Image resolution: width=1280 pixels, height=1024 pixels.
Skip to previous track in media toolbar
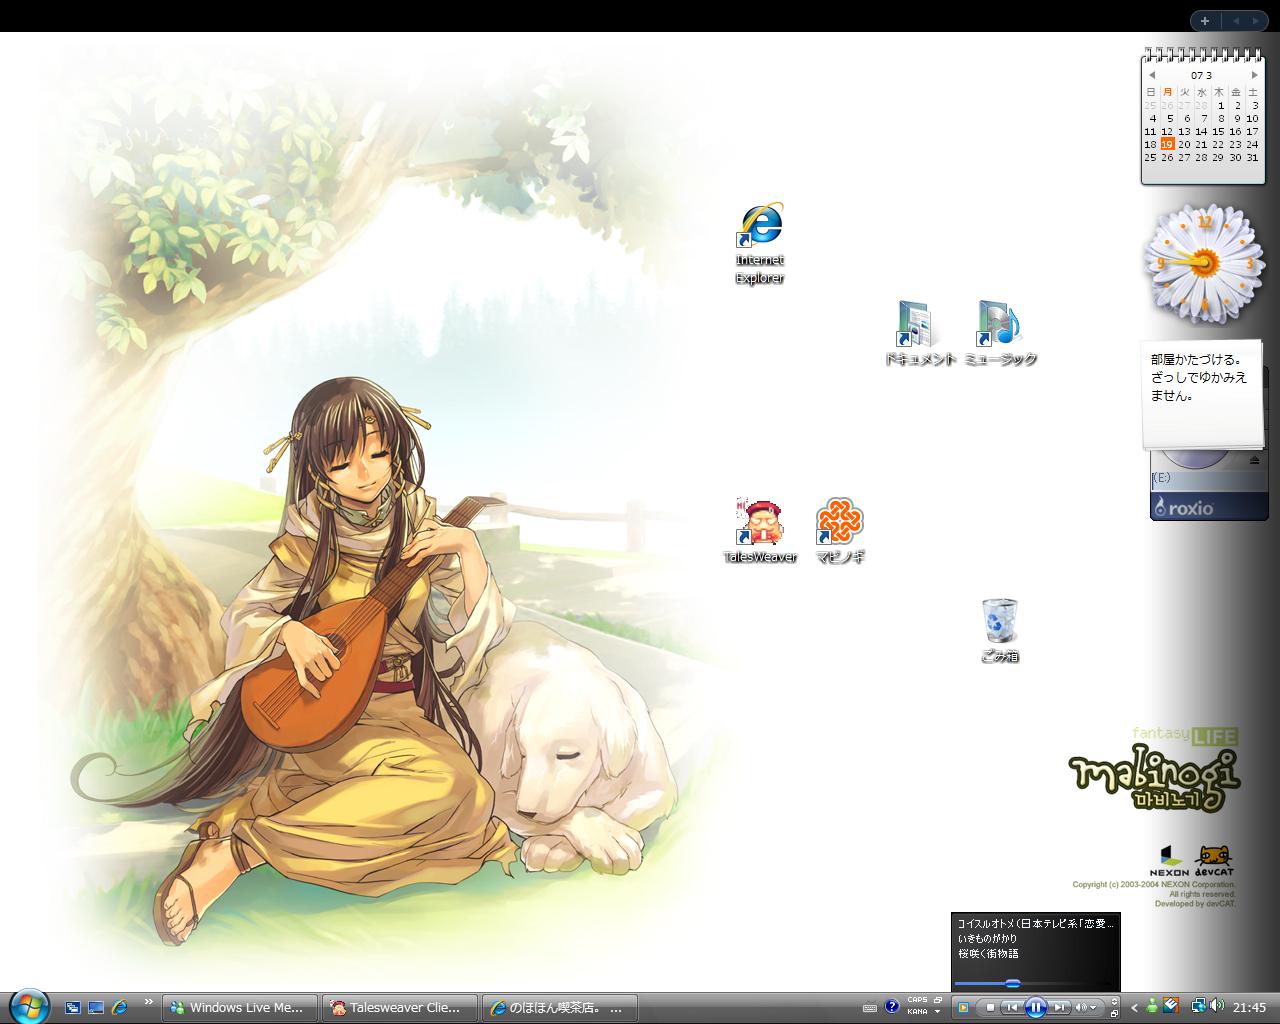coord(1012,1007)
